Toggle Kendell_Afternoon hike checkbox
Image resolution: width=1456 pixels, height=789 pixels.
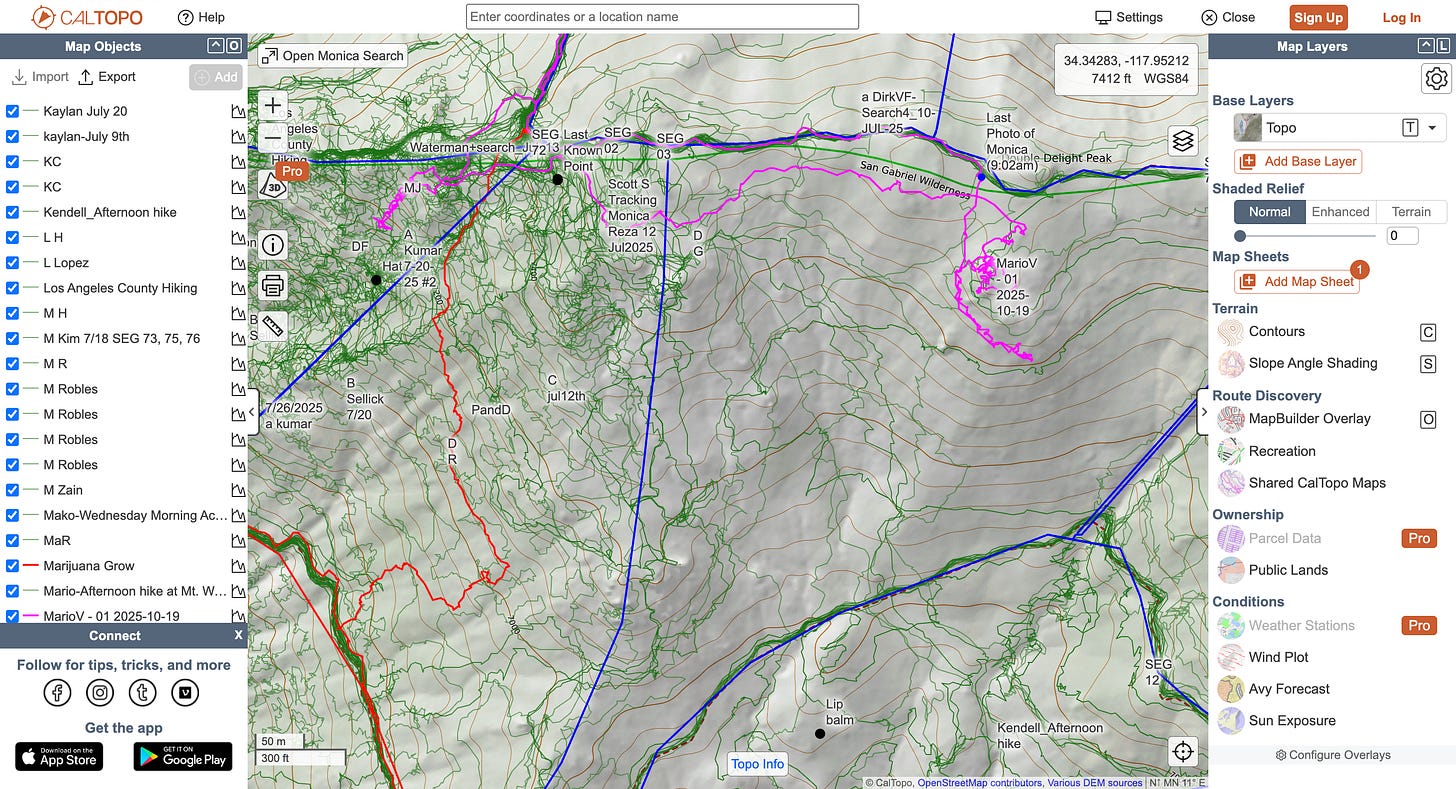click(x=13, y=212)
